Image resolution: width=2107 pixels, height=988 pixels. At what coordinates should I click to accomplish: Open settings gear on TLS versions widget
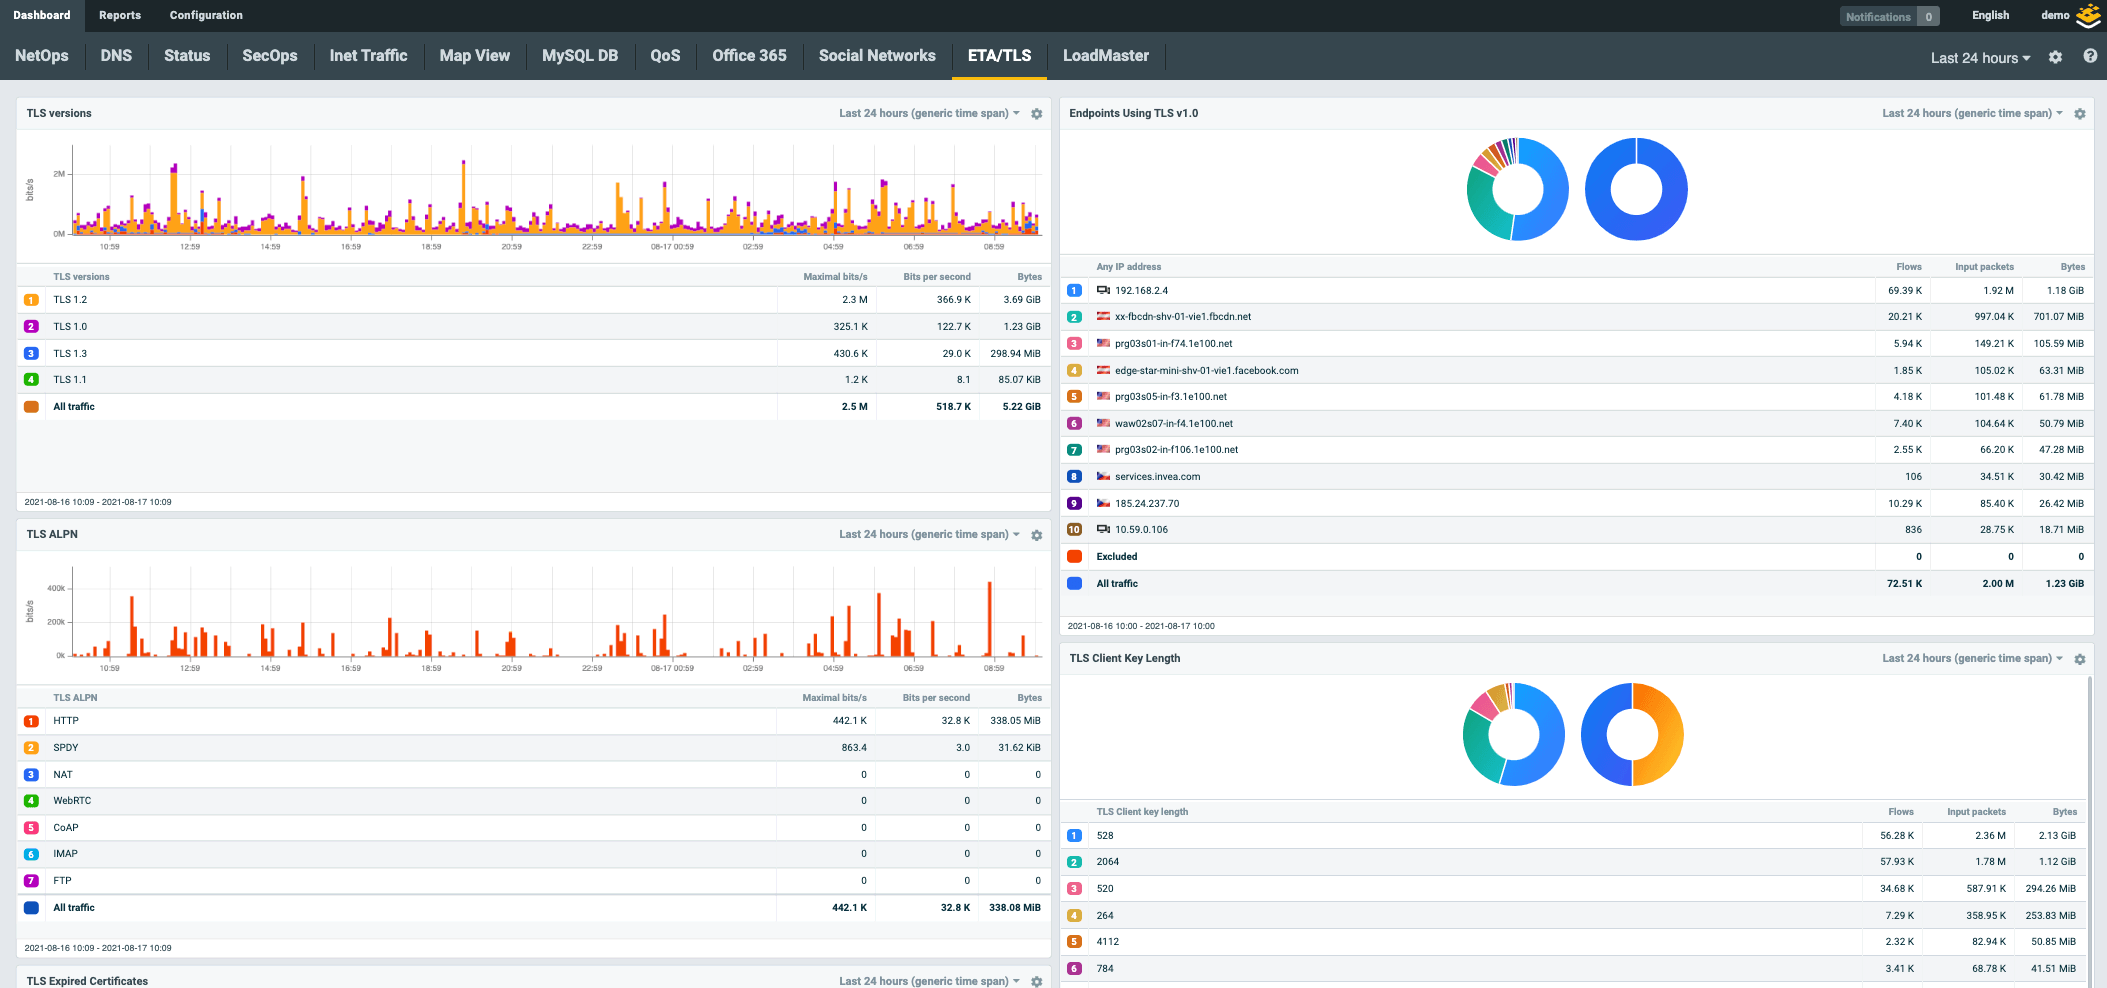click(x=1037, y=113)
